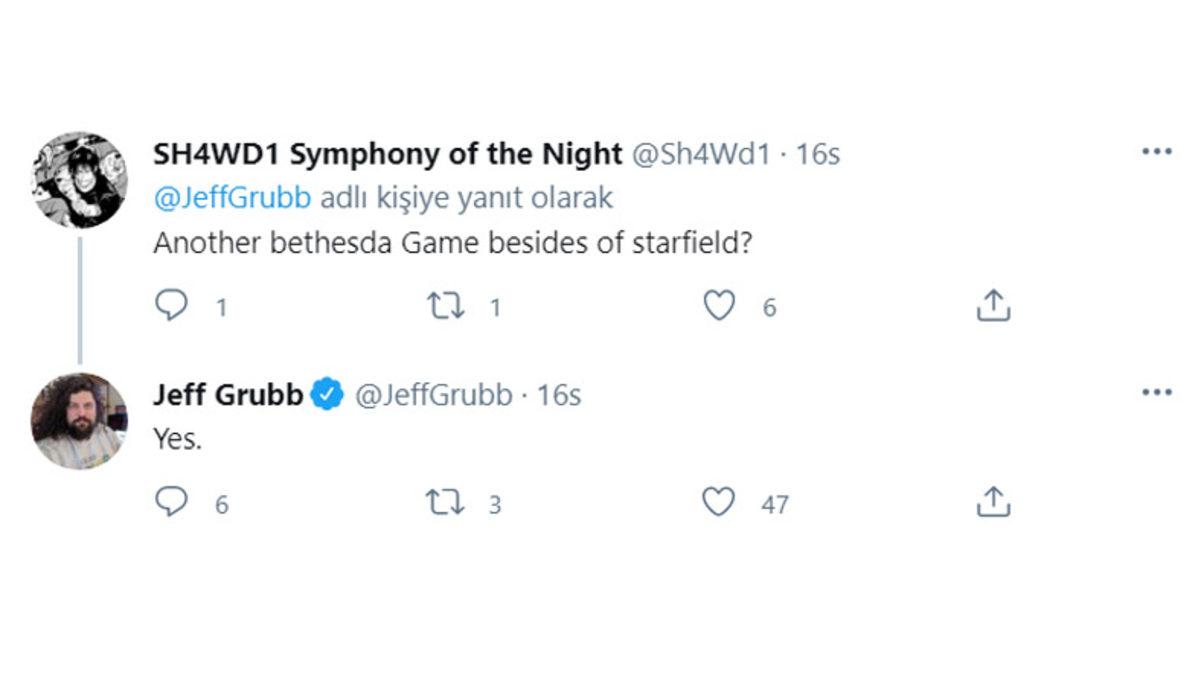Screen dimensions: 1200x675
Task: Open Jeff Grubb tweet's 16s timestamp
Action: [x=559, y=395]
